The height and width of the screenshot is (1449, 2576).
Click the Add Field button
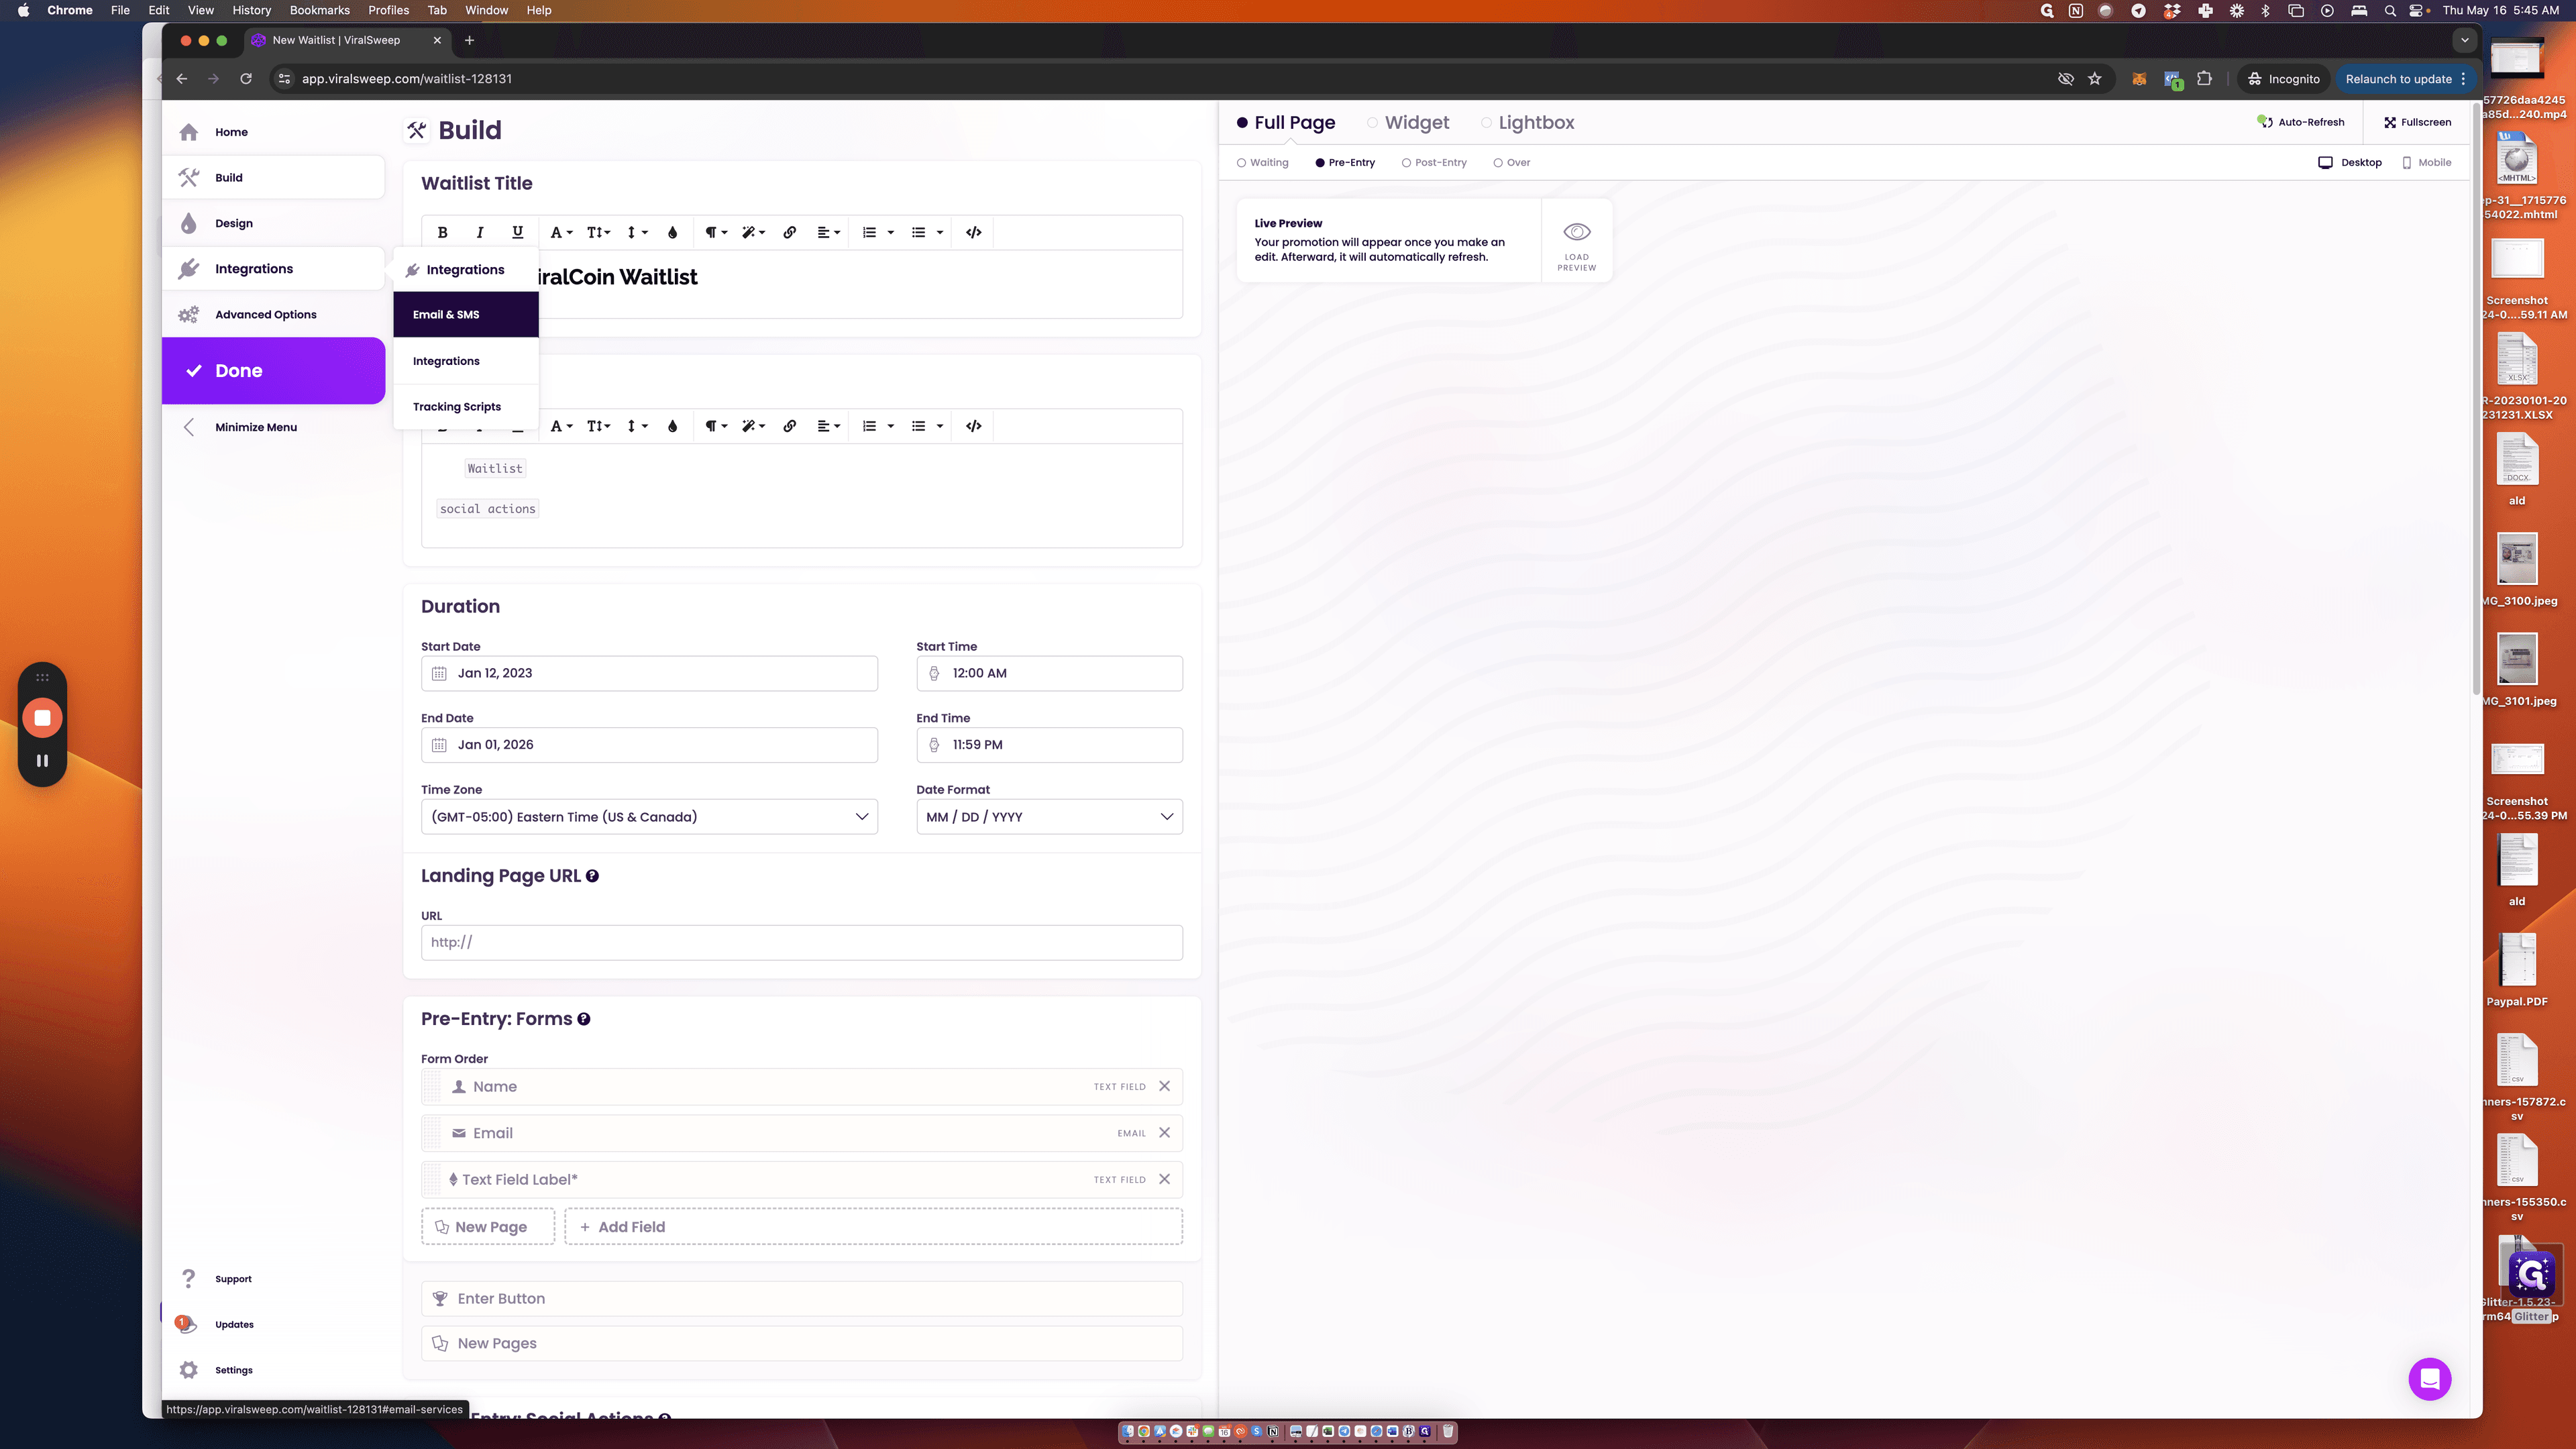[873, 1227]
